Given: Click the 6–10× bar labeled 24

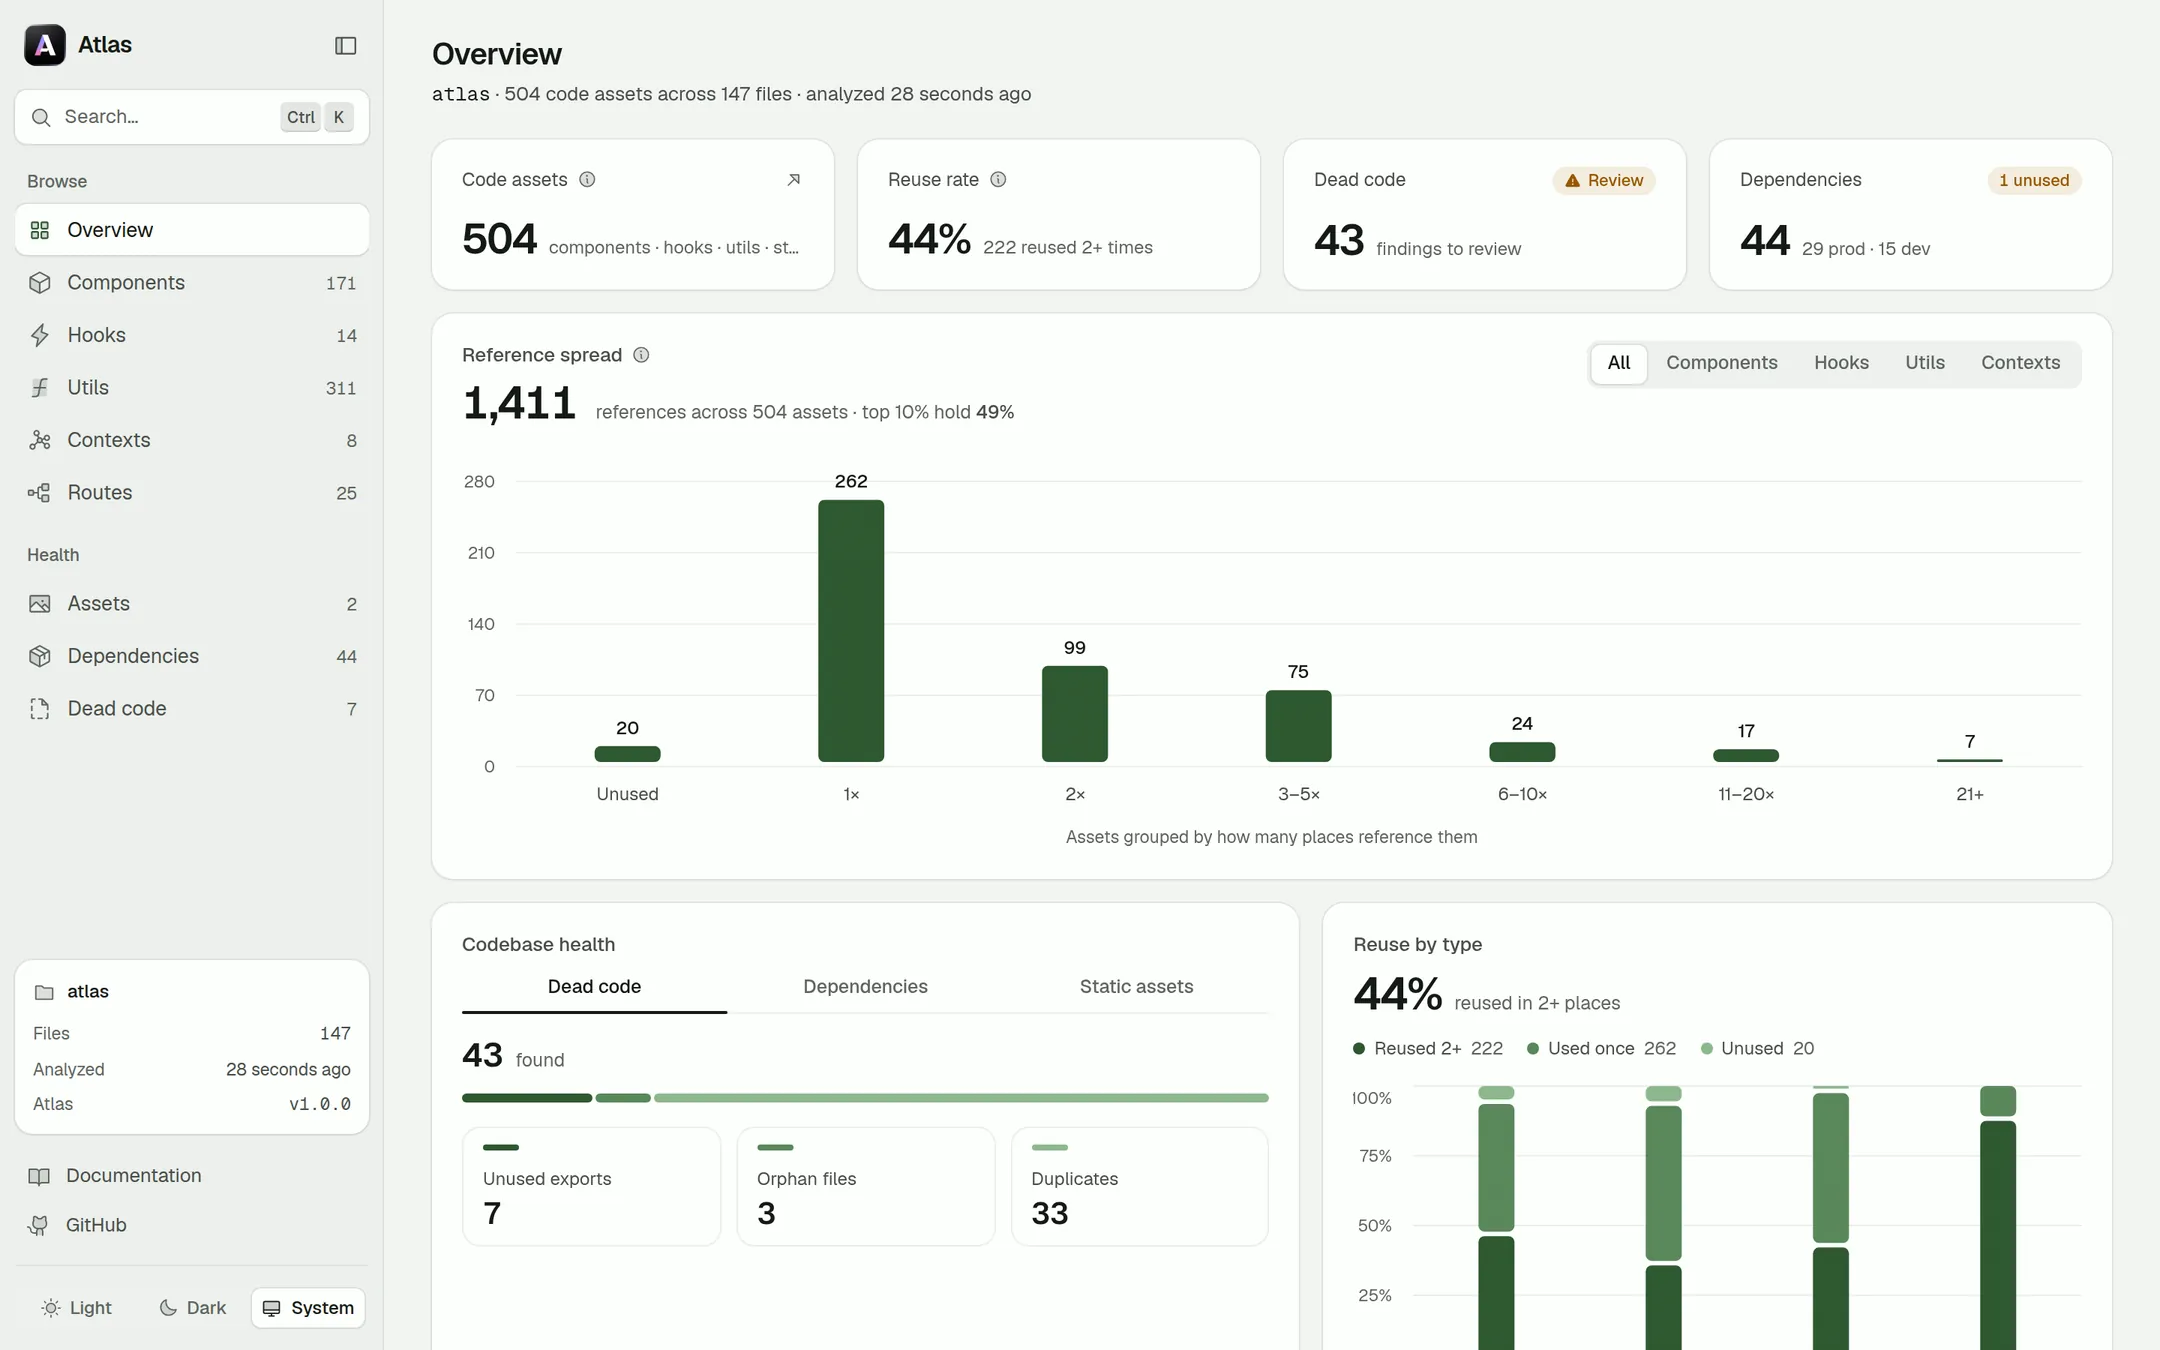Looking at the screenshot, I should (x=1522, y=752).
